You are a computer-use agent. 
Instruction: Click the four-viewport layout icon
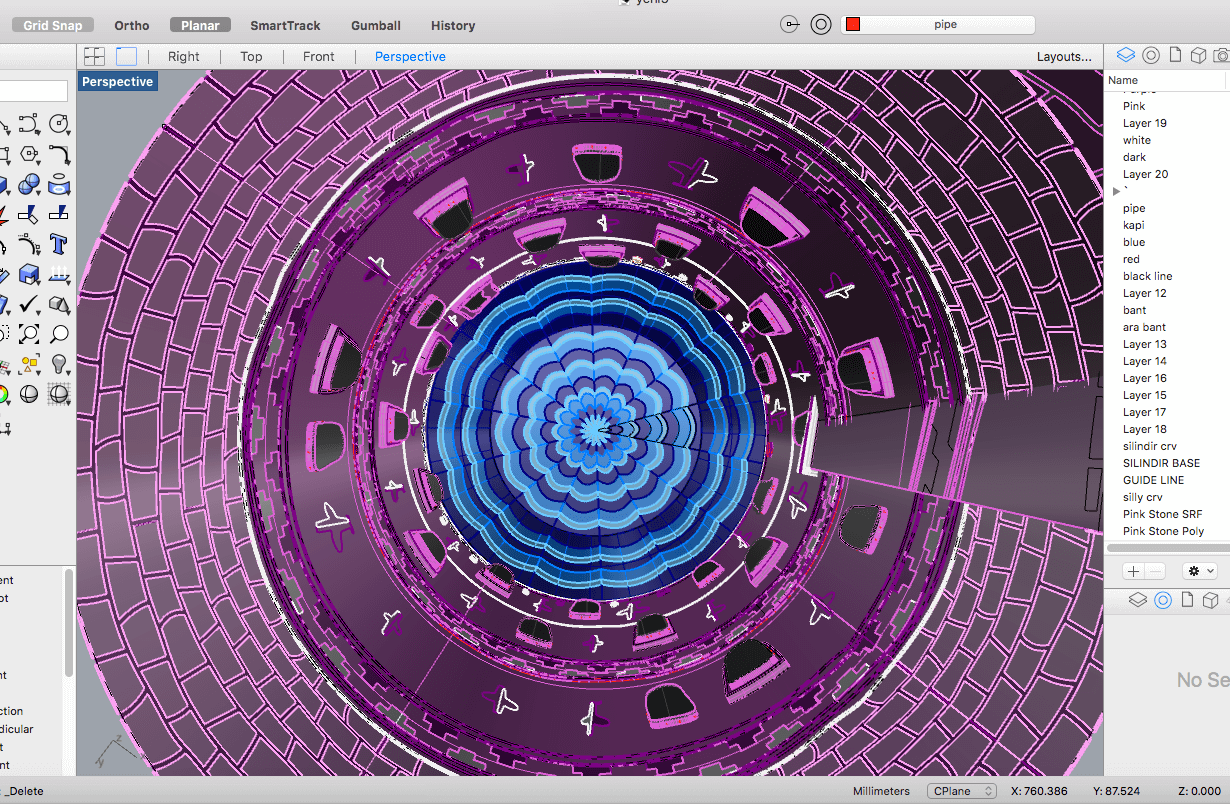94,56
